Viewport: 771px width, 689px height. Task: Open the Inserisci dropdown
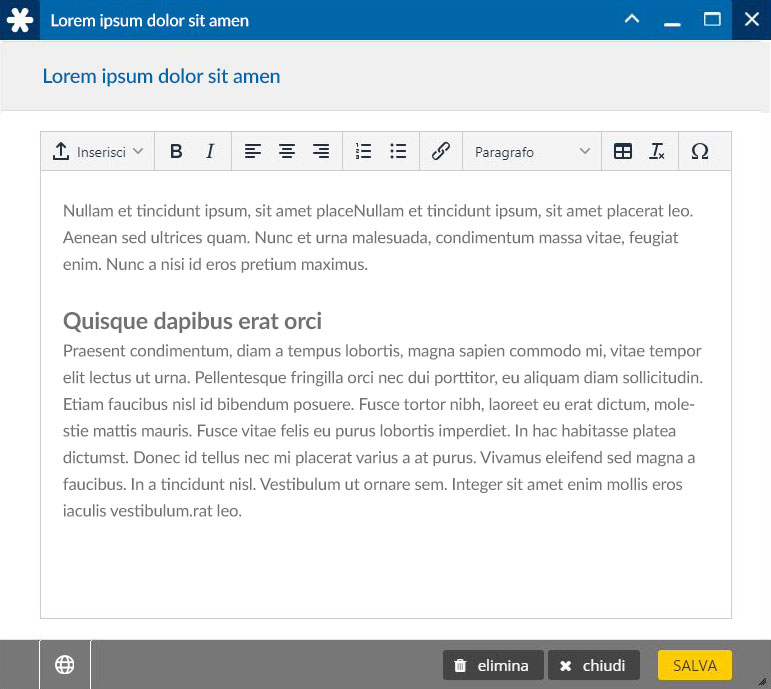(x=97, y=151)
